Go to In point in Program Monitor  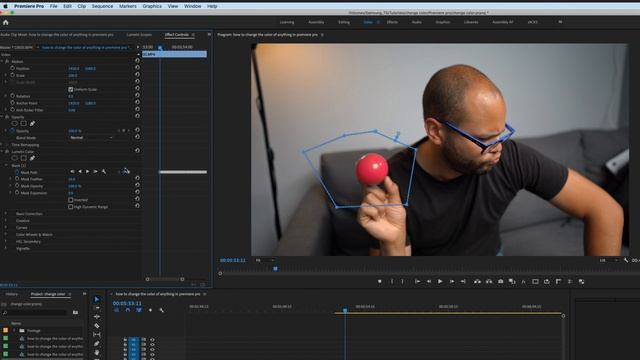(x=417, y=281)
